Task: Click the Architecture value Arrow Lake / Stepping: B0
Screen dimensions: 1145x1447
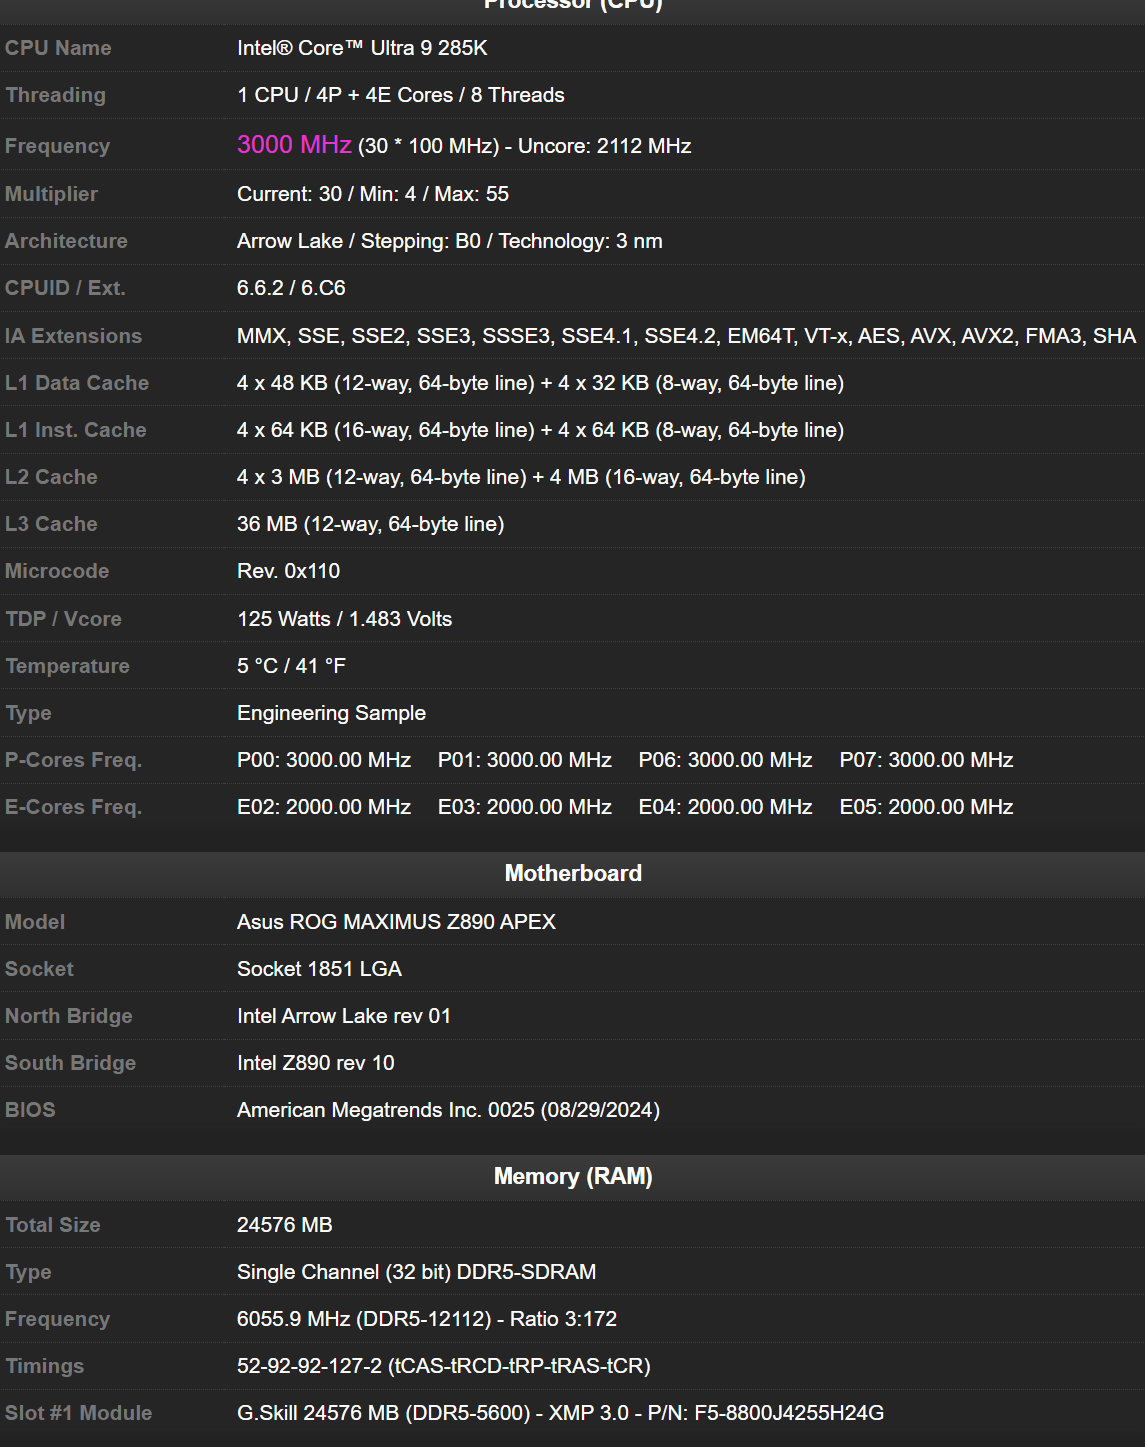Action: click(450, 241)
